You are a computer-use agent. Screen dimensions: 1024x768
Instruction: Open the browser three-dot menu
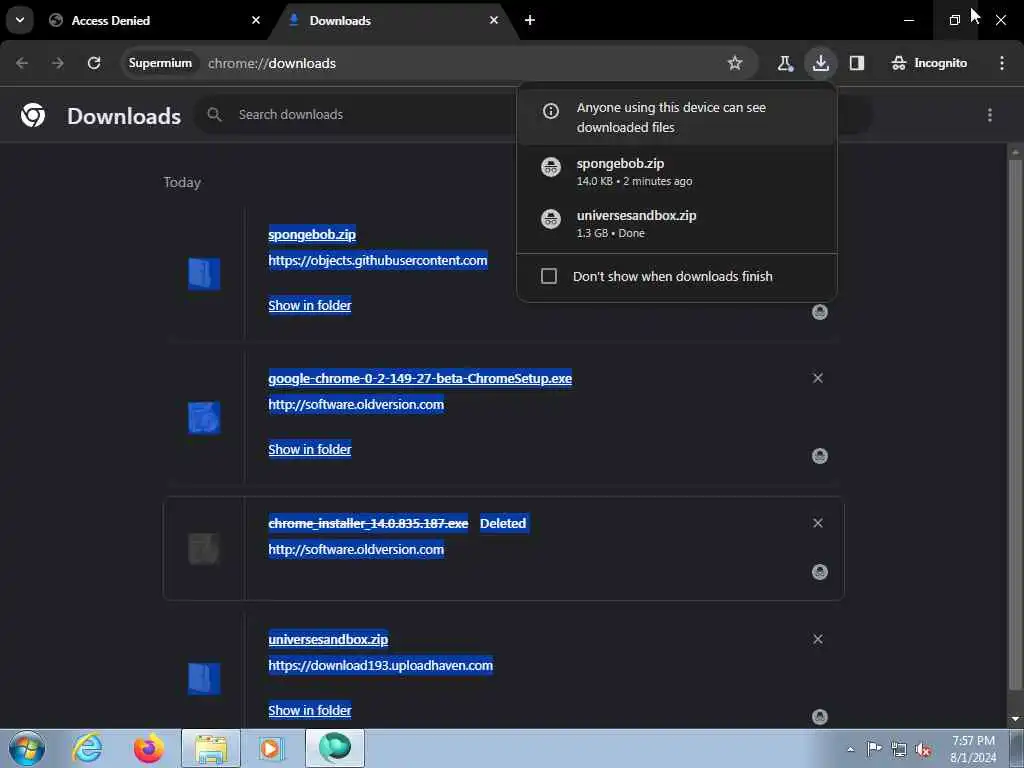1002,63
